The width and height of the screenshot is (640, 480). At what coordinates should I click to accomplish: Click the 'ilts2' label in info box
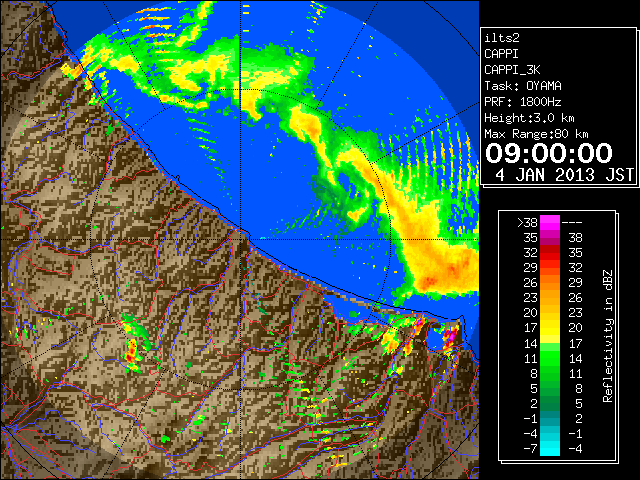point(502,38)
